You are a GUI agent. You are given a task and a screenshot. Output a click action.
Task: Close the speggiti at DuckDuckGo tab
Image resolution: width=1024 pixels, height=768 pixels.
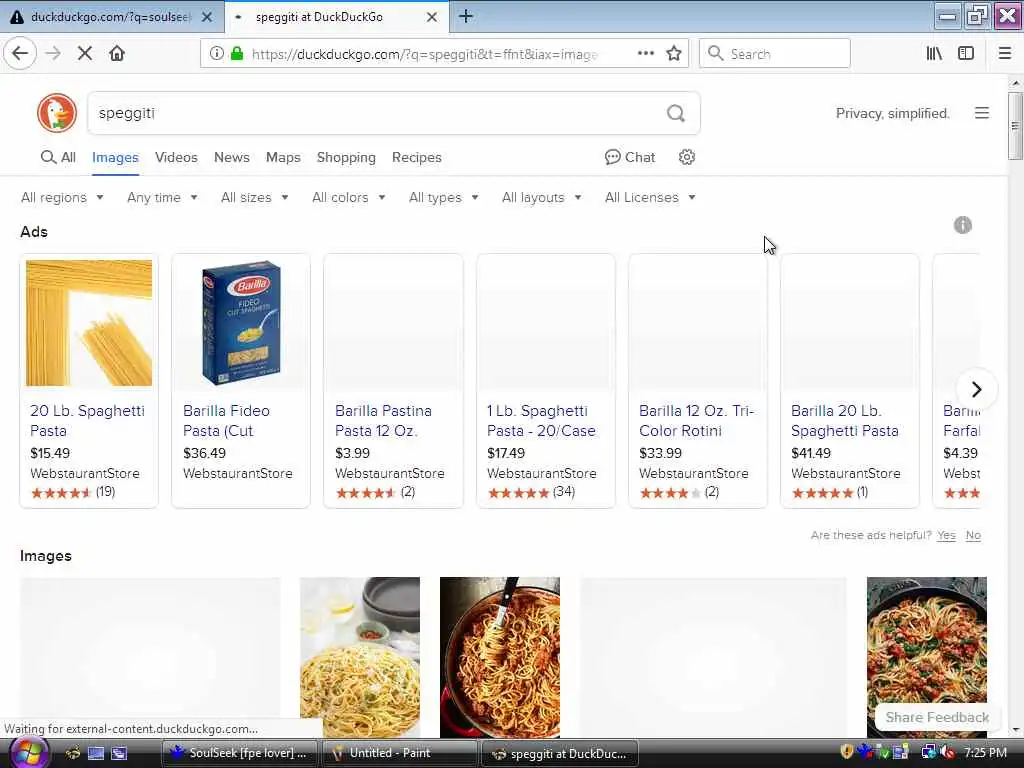(432, 17)
